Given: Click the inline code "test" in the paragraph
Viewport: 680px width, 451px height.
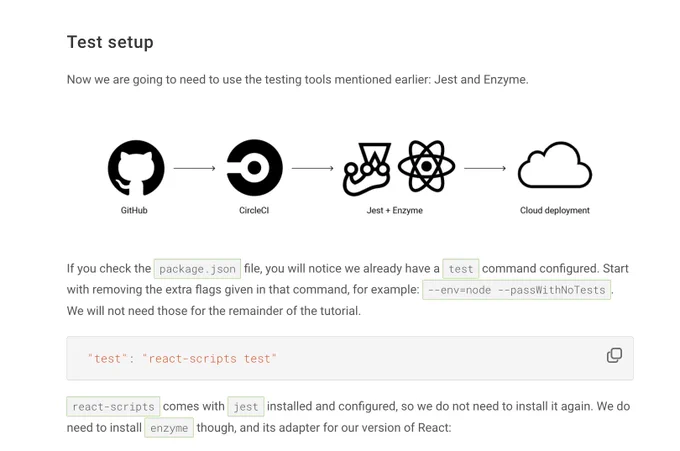Looking at the screenshot, I should point(461,269).
